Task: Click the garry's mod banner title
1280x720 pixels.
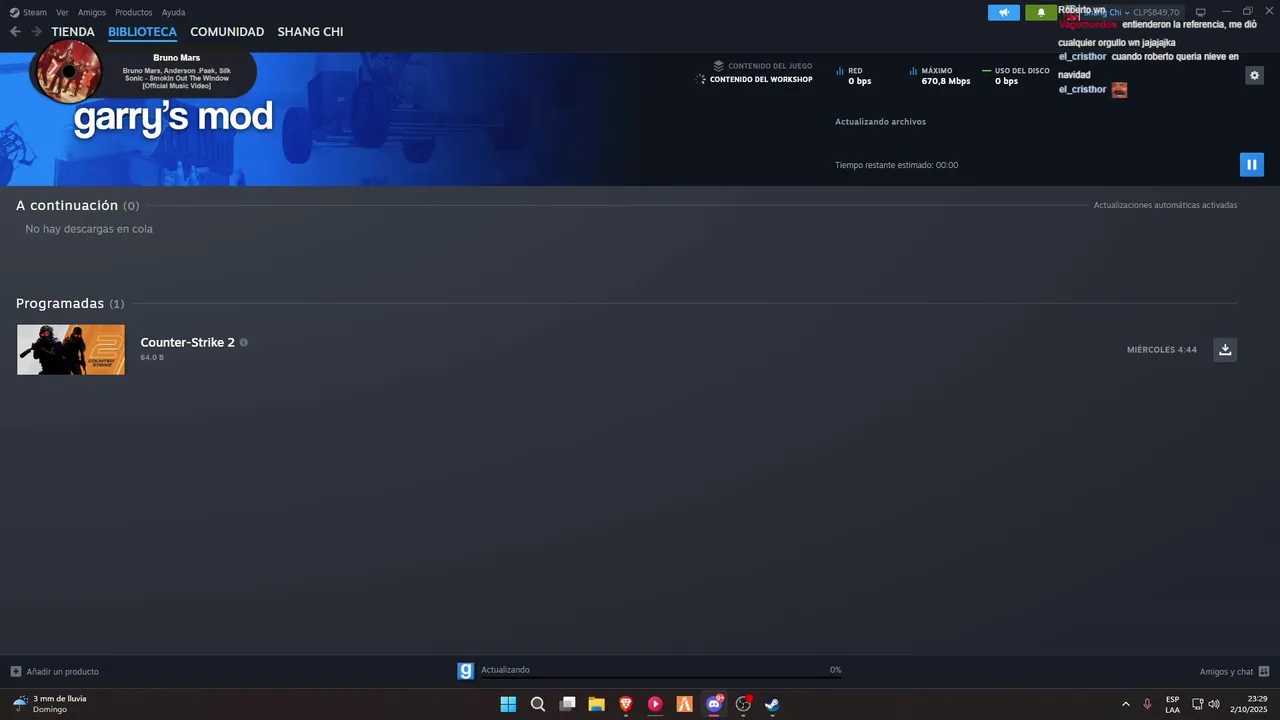Action: tap(173, 117)
